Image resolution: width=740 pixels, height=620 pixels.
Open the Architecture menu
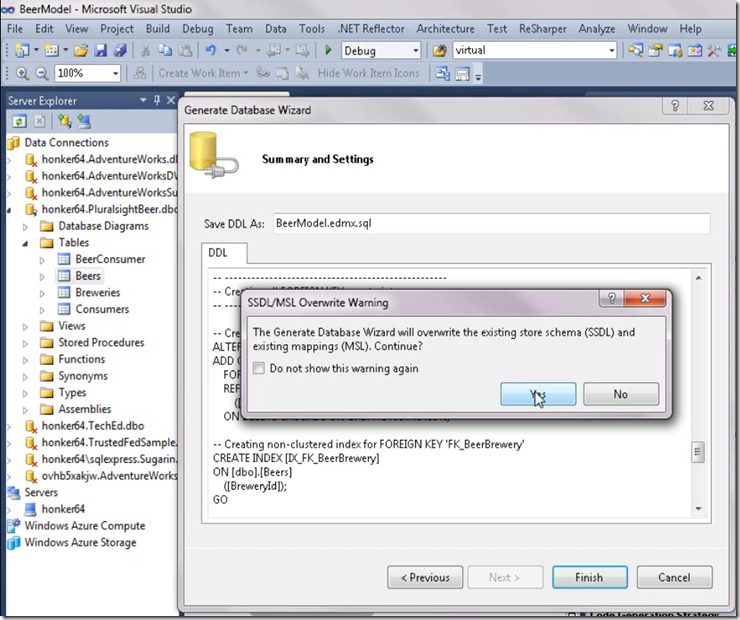[445, 29]
